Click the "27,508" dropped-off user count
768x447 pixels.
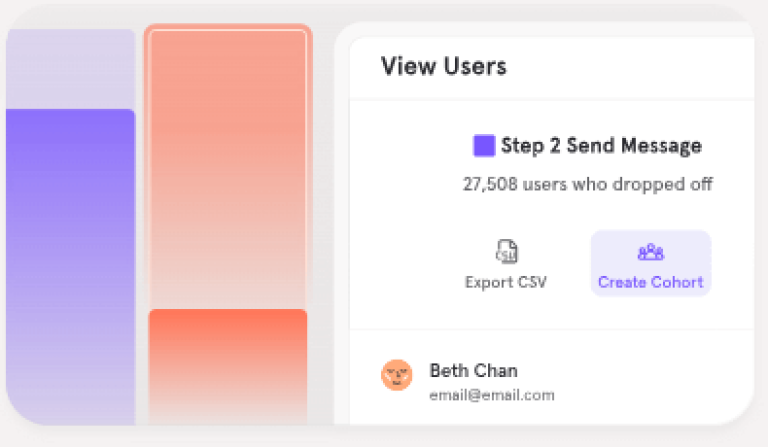point(488,185)
